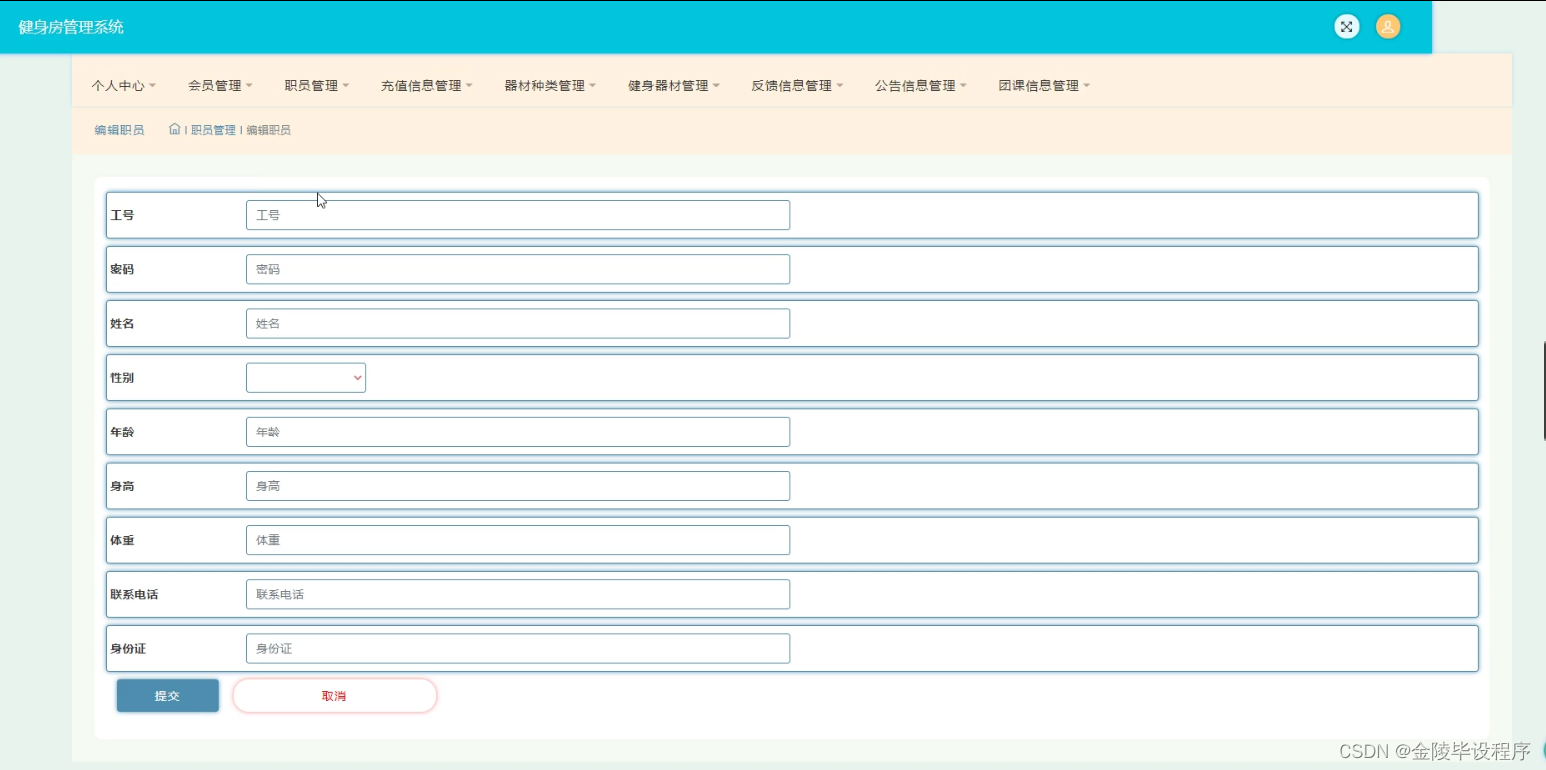
Task: Focus the 身高 input field
Action: coord(518,486)
